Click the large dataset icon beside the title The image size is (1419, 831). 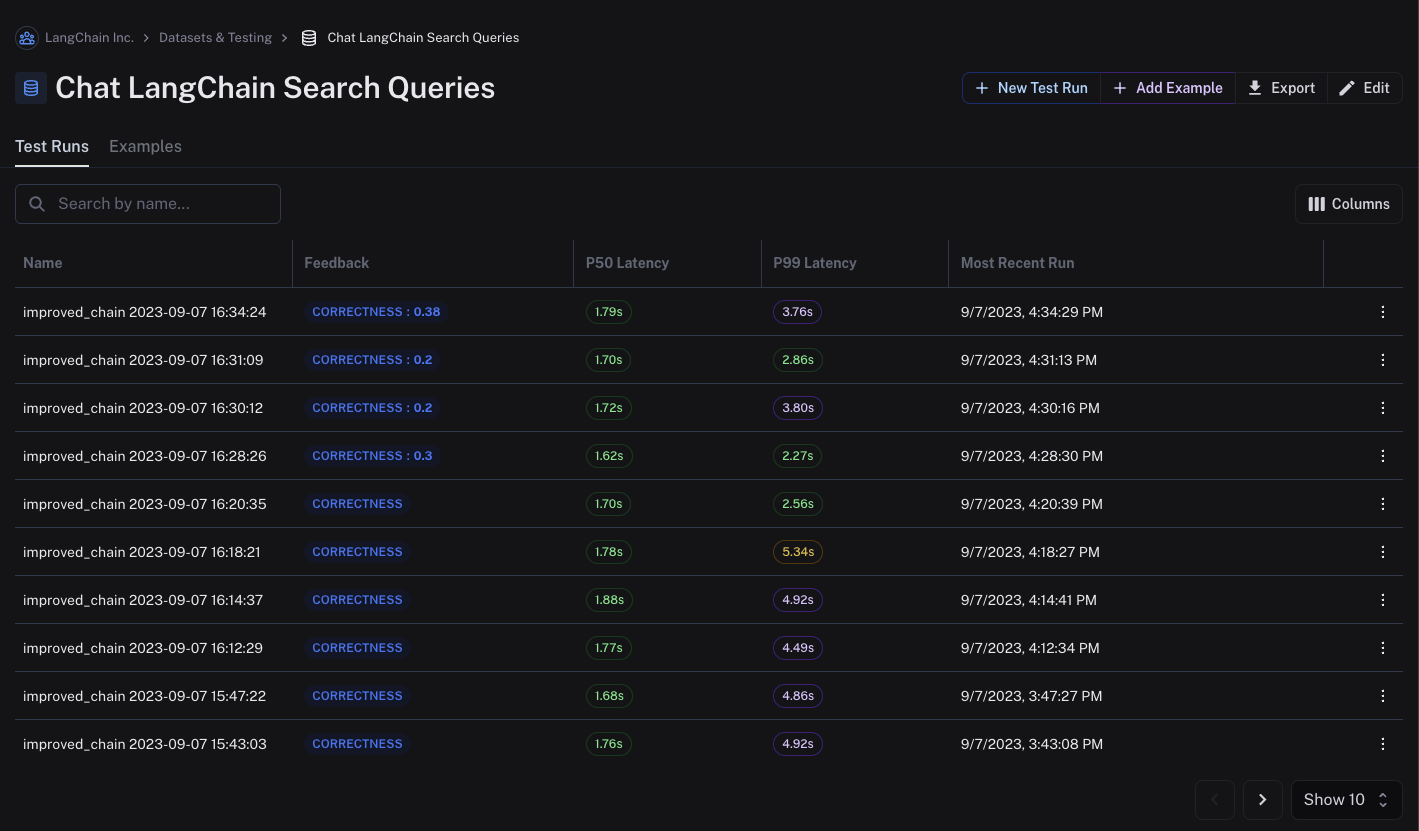tap(31, 88)
